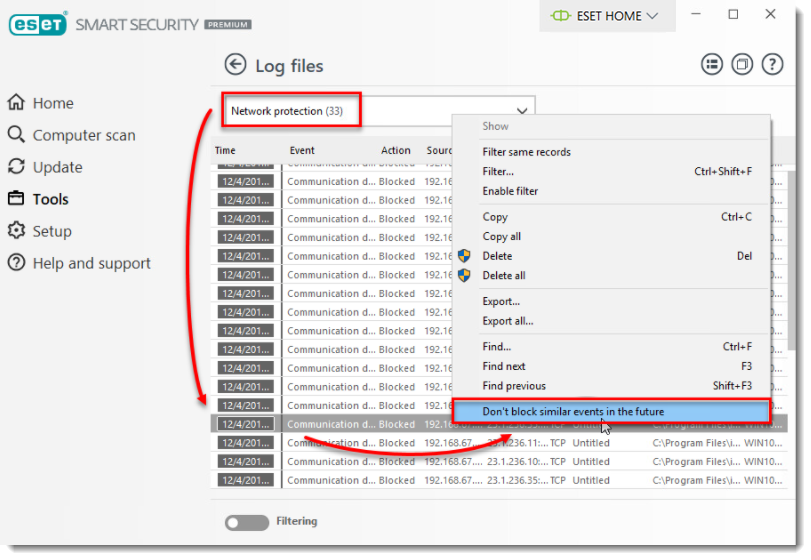The image size is (811, 560).
Task: Click the Home house icon in sidebar
Action: (16, 102)
